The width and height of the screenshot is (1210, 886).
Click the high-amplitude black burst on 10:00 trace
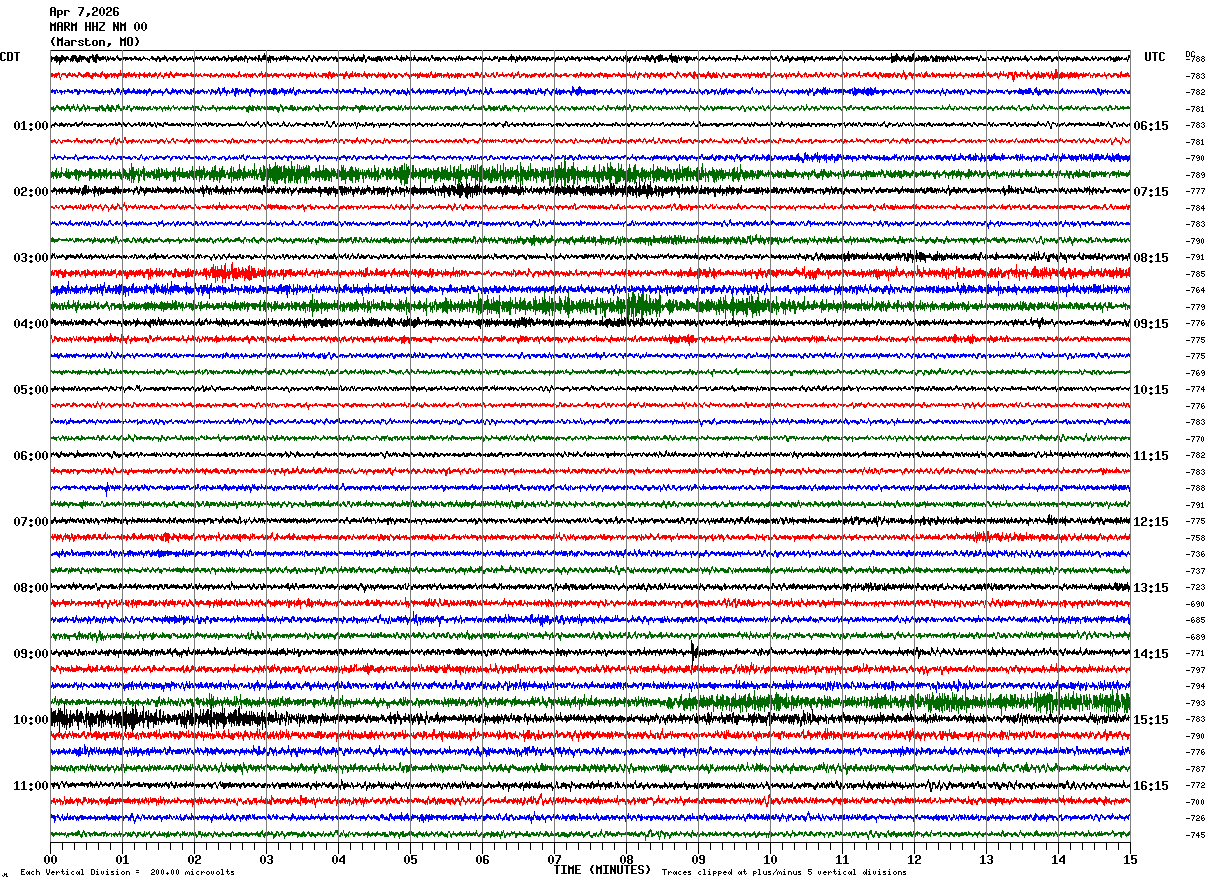[x=160, y=718]
